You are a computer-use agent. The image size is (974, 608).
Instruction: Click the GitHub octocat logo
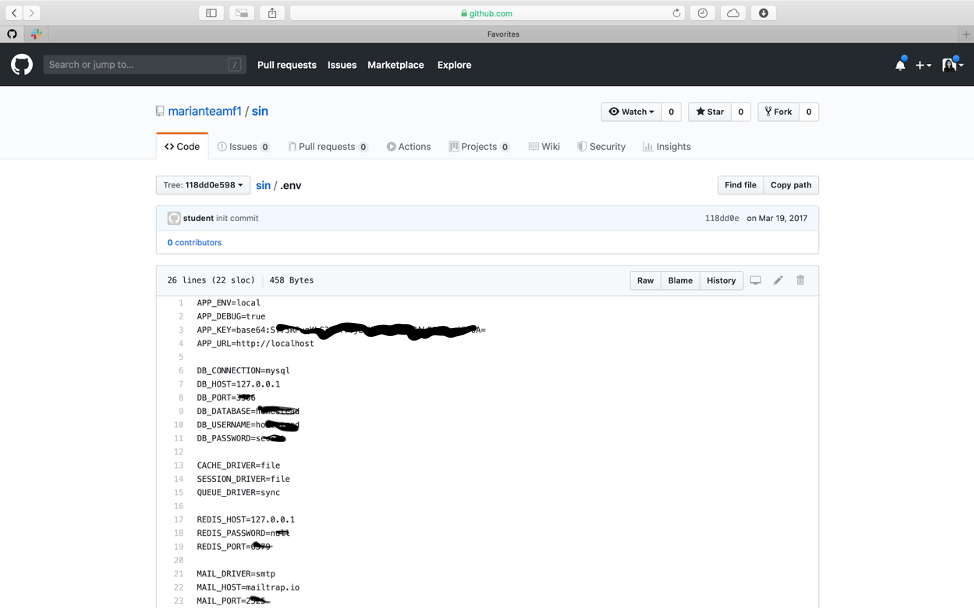pyautogui.click(x=22, y=65)
